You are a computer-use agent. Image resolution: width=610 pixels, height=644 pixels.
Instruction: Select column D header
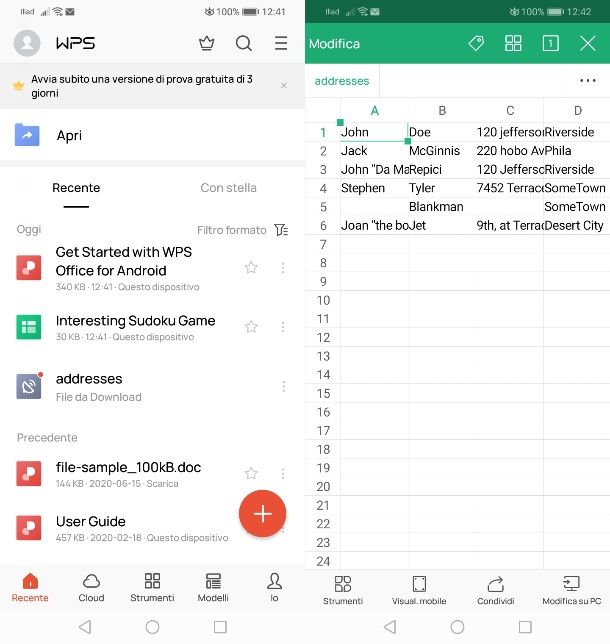[x=578, y=110]
